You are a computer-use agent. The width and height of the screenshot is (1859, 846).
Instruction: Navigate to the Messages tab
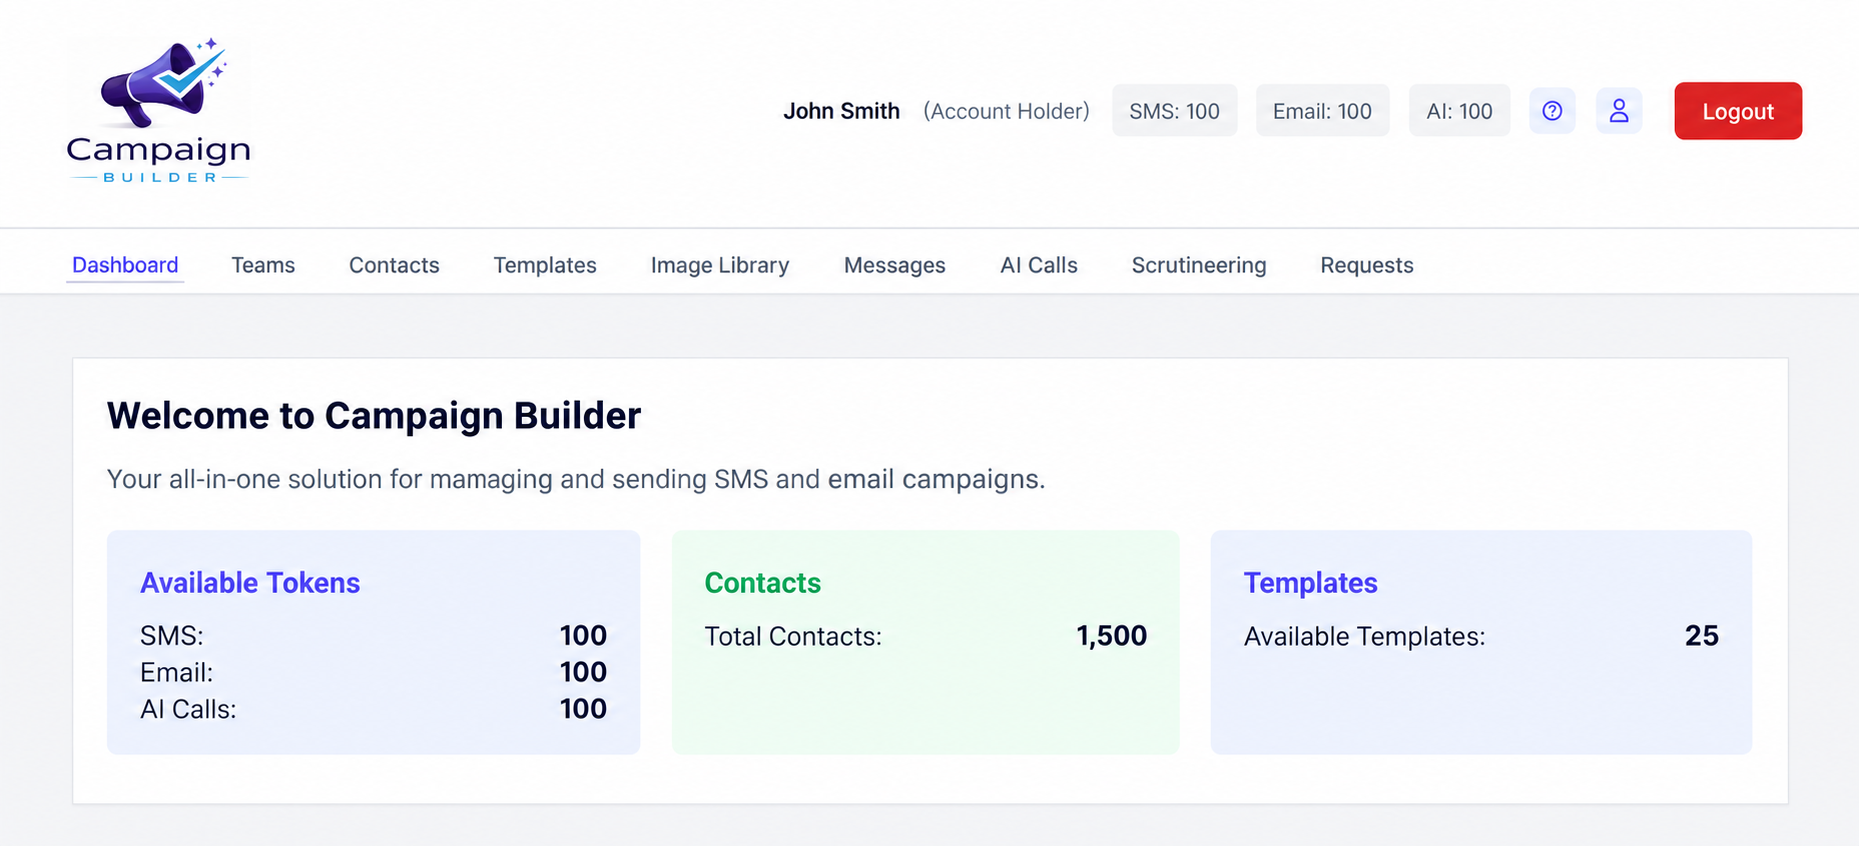coord(895,265)
